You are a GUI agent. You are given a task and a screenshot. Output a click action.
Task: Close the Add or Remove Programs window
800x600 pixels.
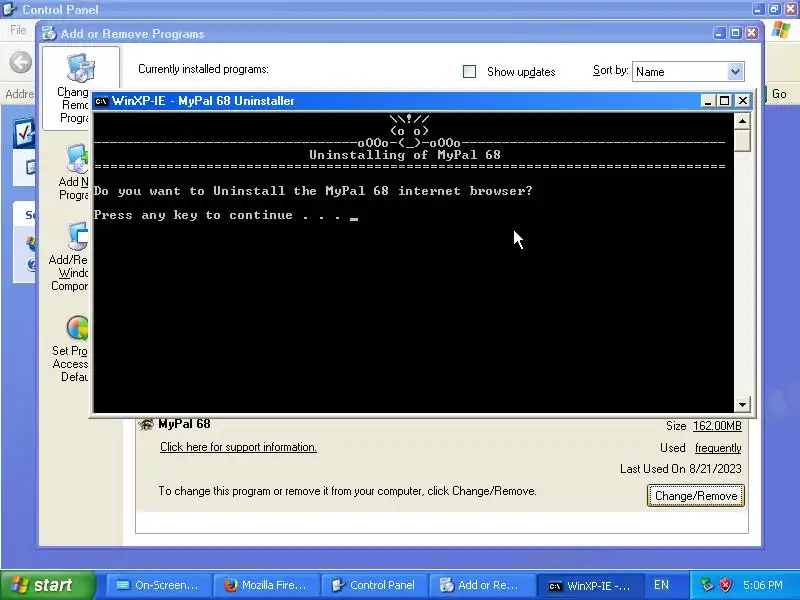click(752, 33)
